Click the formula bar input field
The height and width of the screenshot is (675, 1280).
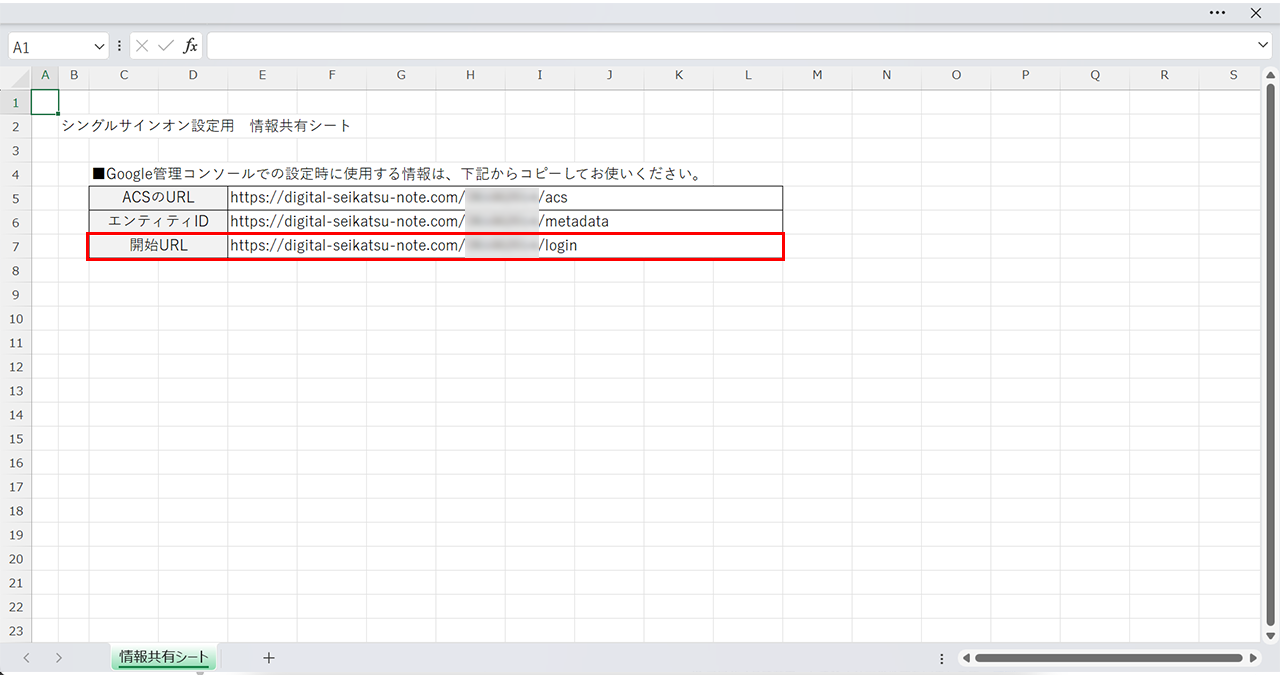[x=730, y=46]
